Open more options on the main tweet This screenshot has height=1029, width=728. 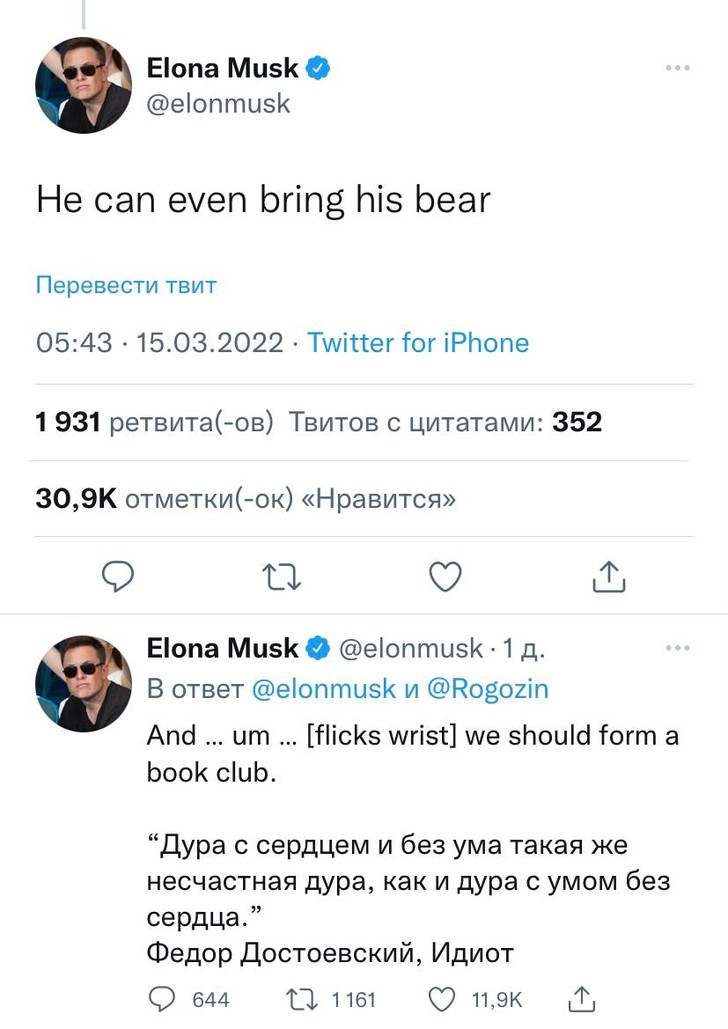[677, 68]
